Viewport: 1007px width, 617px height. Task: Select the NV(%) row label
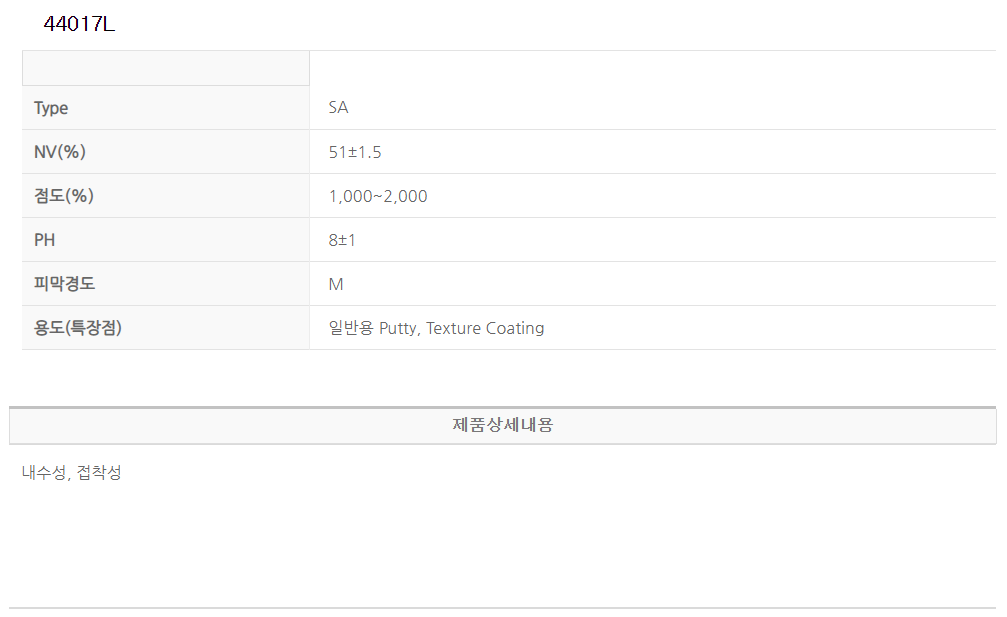60,152
